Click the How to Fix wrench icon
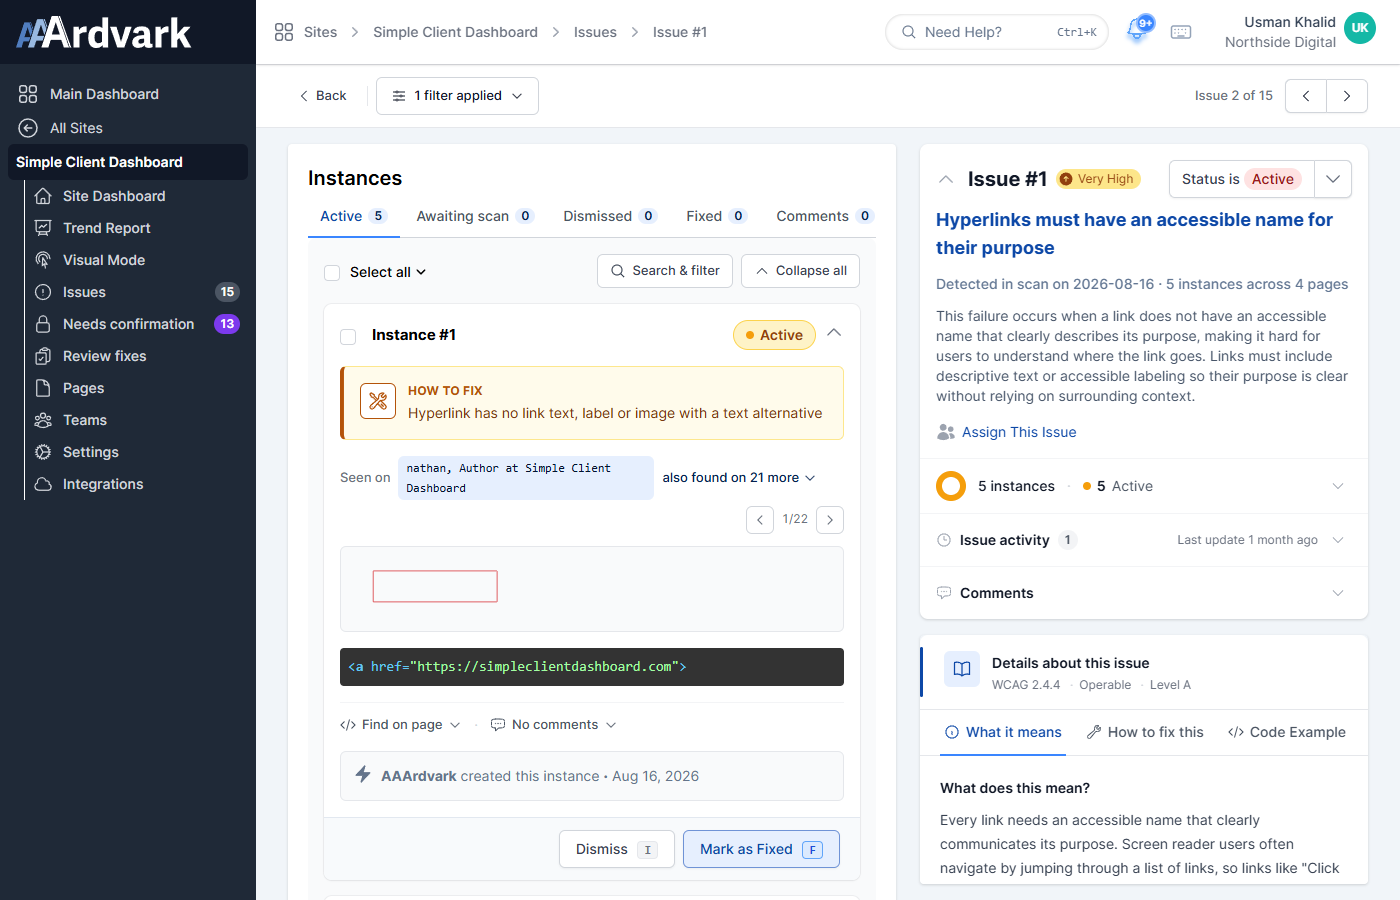Image resolution: width=1400 pixels, height=900 pixels. pos(378,401)
